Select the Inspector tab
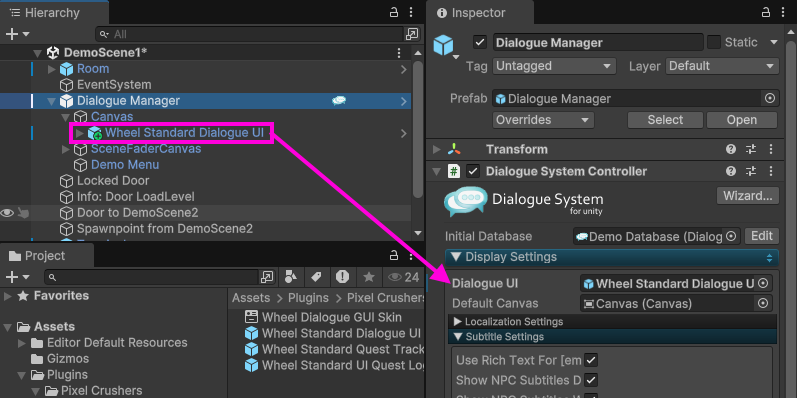Screen dimensions: 797x398 tap(480, 13)
